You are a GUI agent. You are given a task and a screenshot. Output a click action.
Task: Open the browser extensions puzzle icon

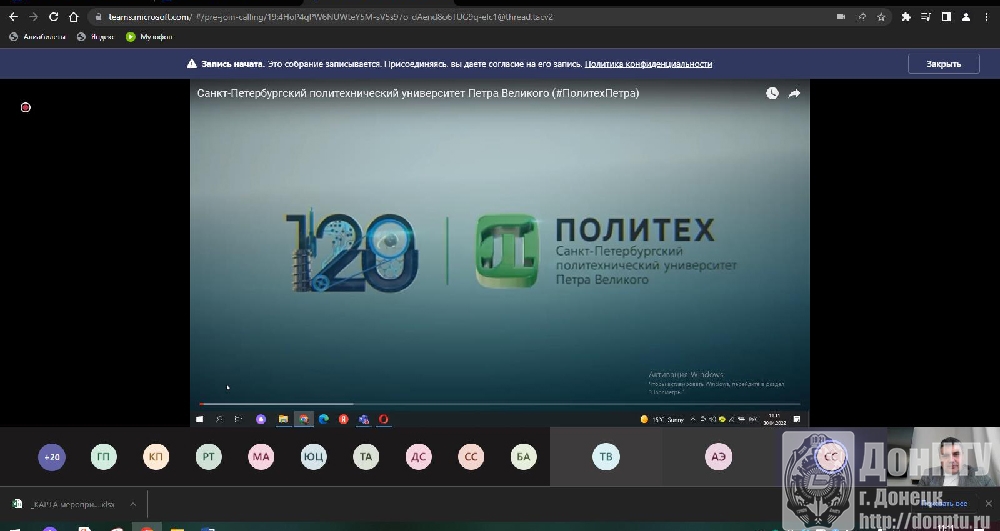906,17
